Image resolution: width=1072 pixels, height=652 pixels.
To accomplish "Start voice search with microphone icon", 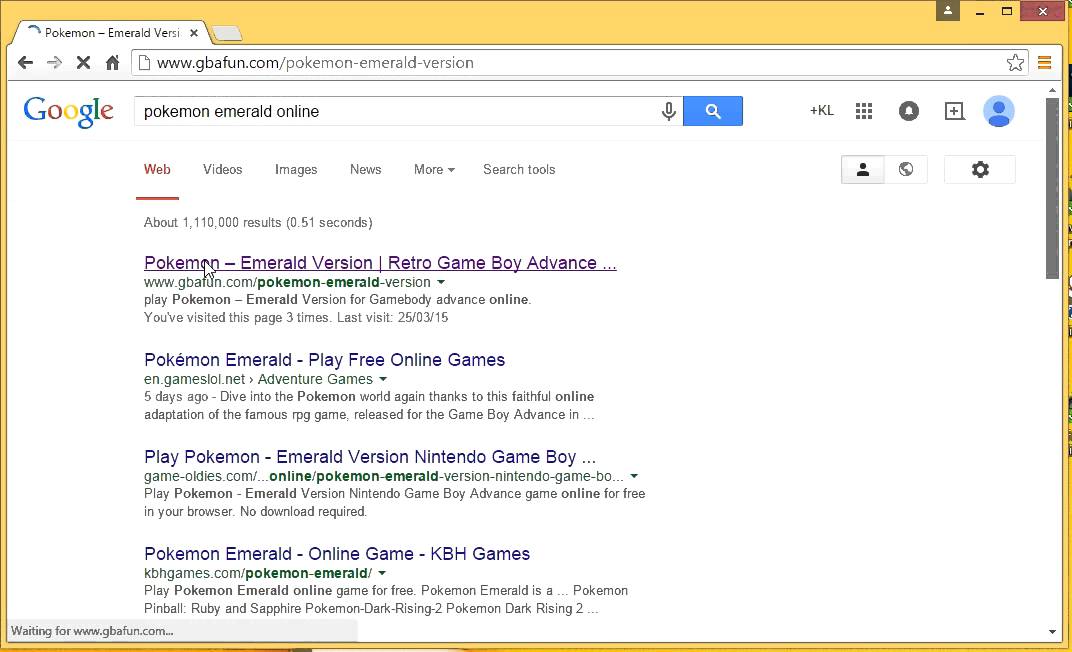I will tap(669, 111).
